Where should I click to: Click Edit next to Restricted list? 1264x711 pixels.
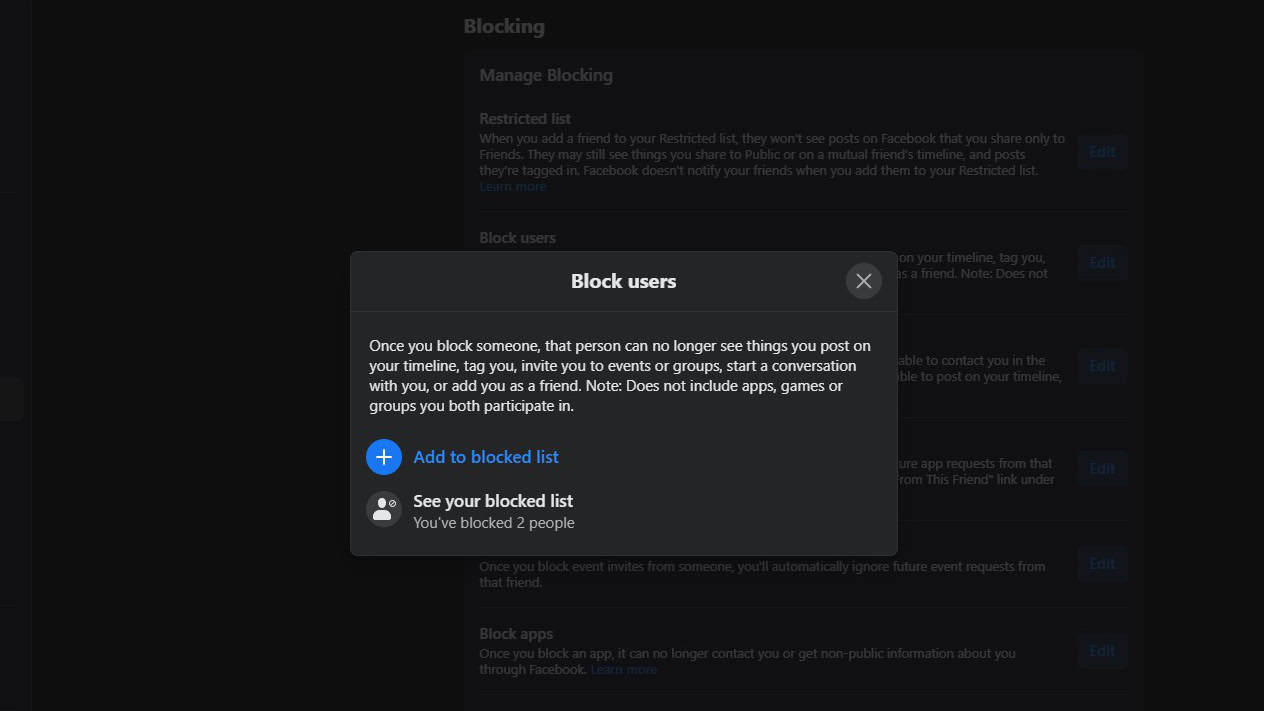1102,152
